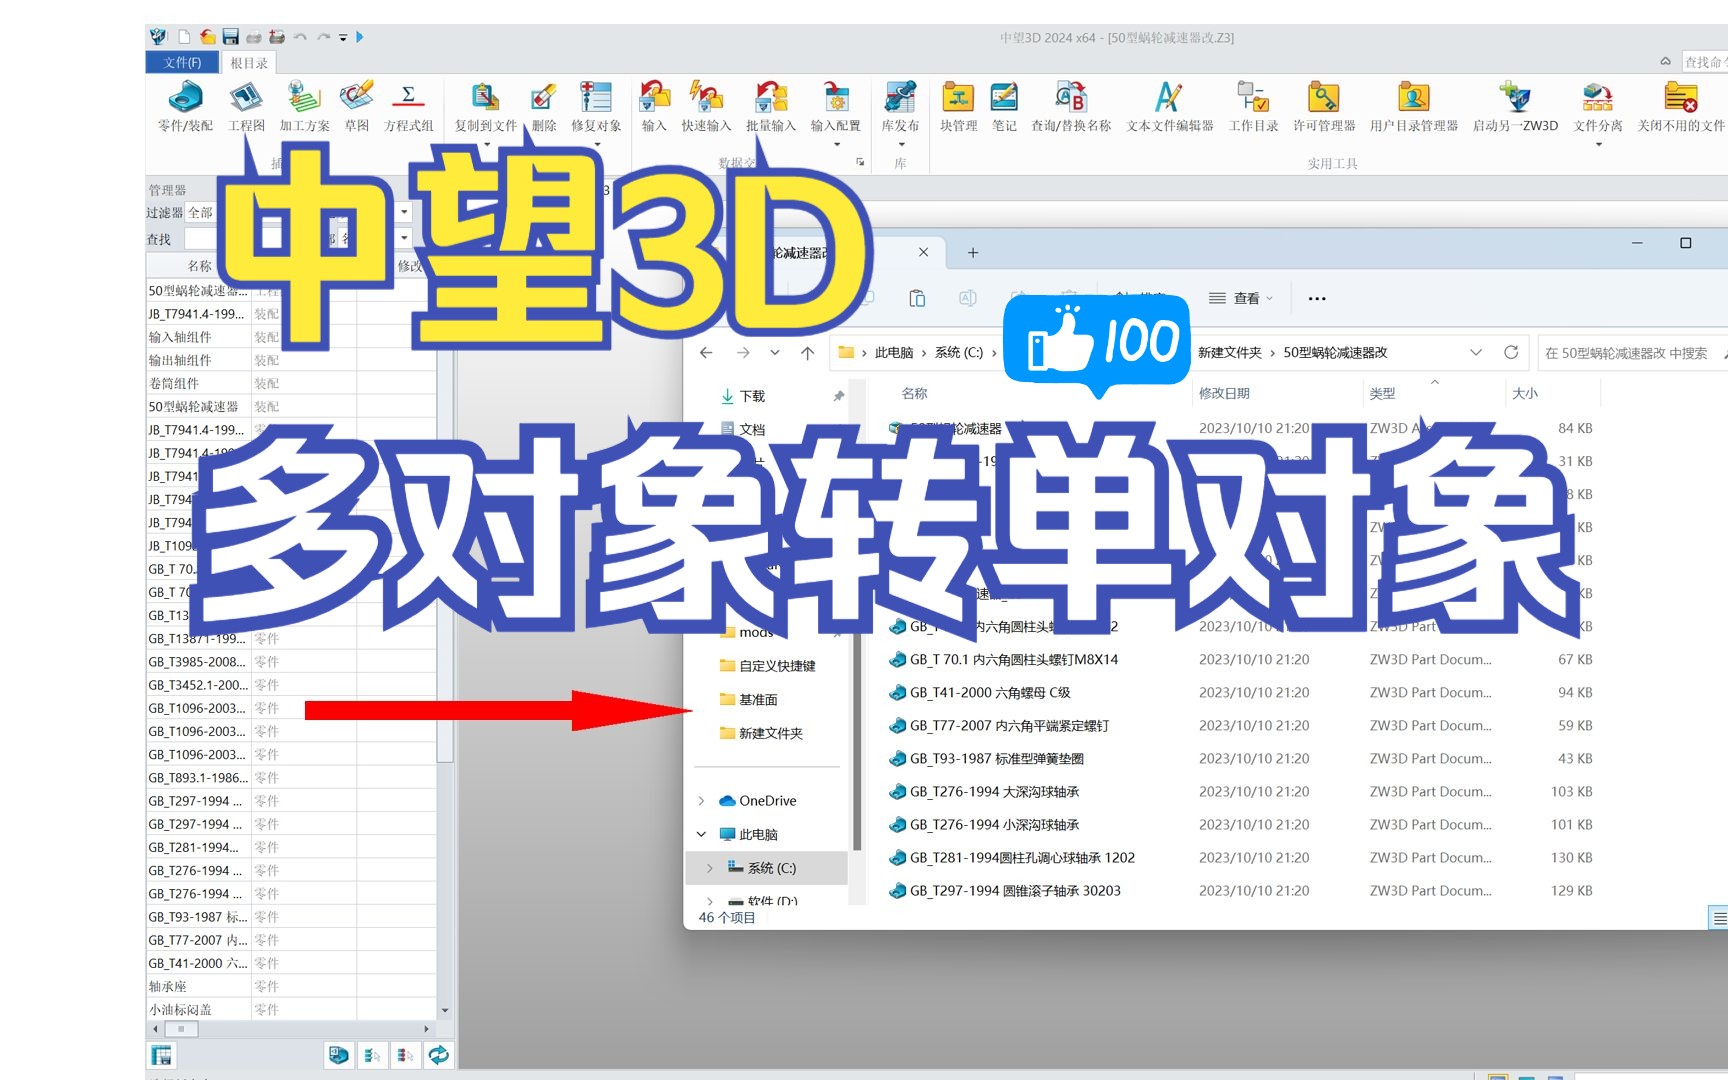
Task: Select 小油标闷盖 row in the manager list
Action: pyautogui.click(x=291, y=1009)
